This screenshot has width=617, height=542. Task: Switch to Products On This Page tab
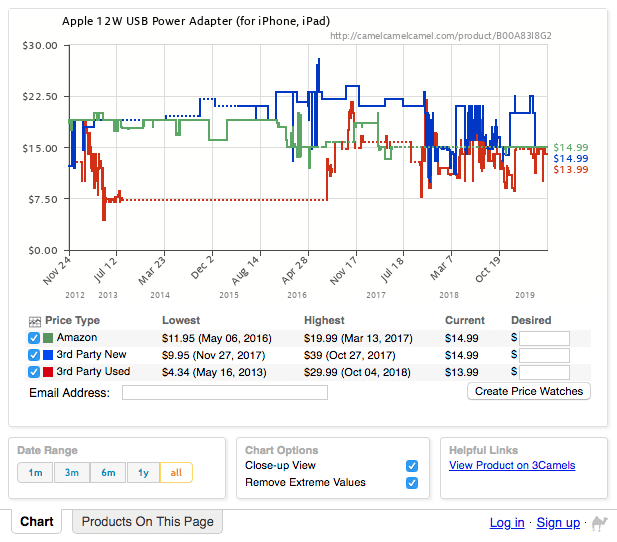tap(148, 522)
